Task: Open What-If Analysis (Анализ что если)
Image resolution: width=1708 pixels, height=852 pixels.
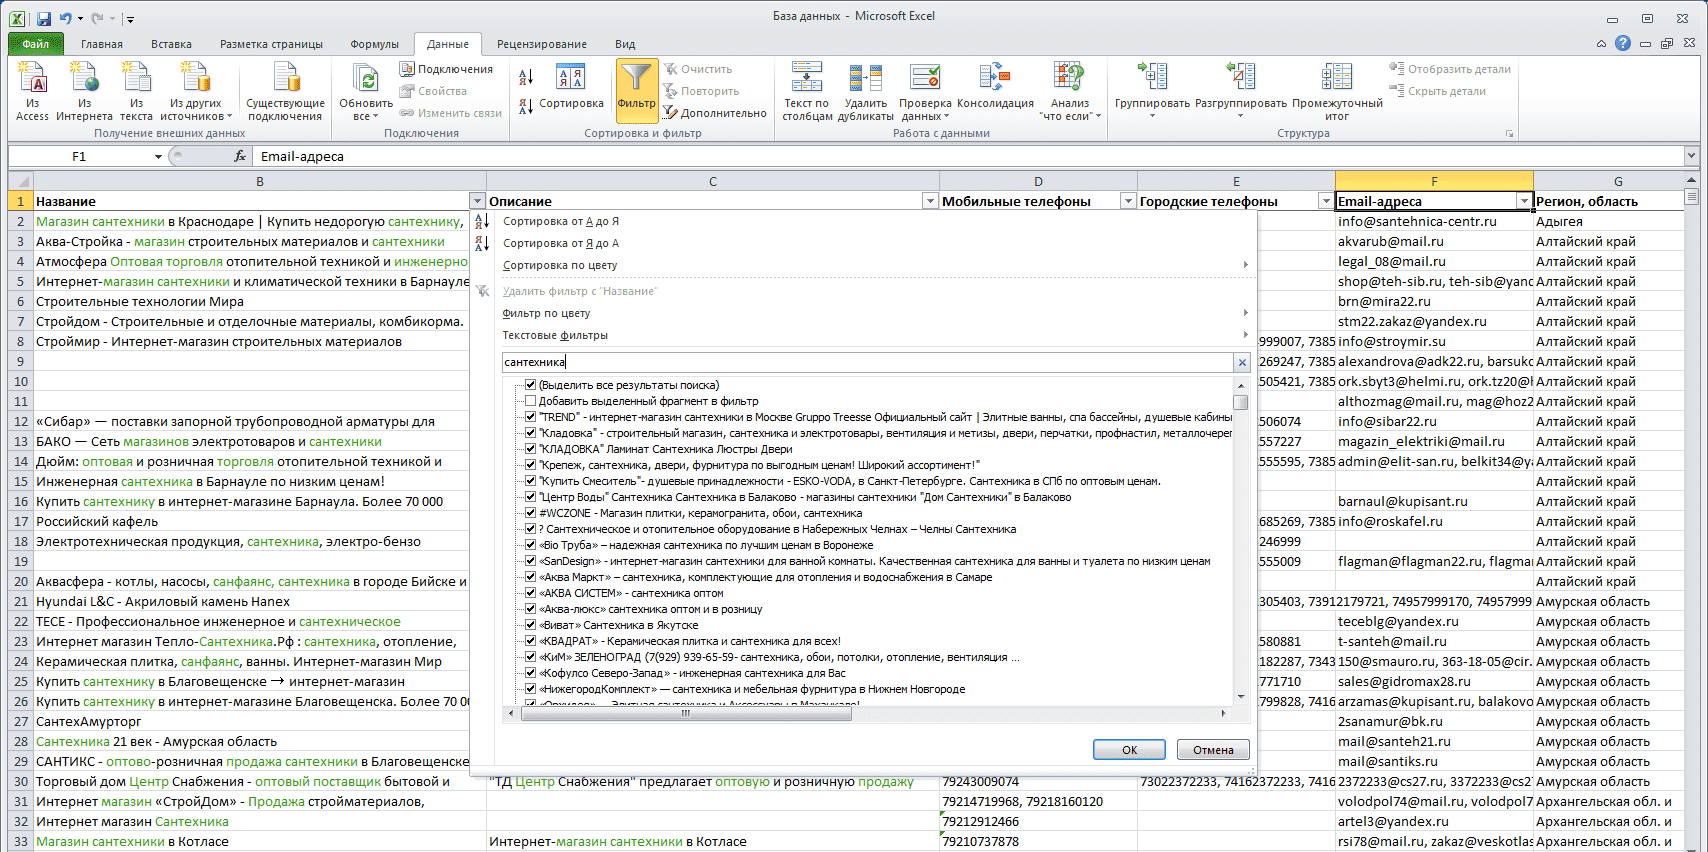Action: click(x=1070, y=91)
